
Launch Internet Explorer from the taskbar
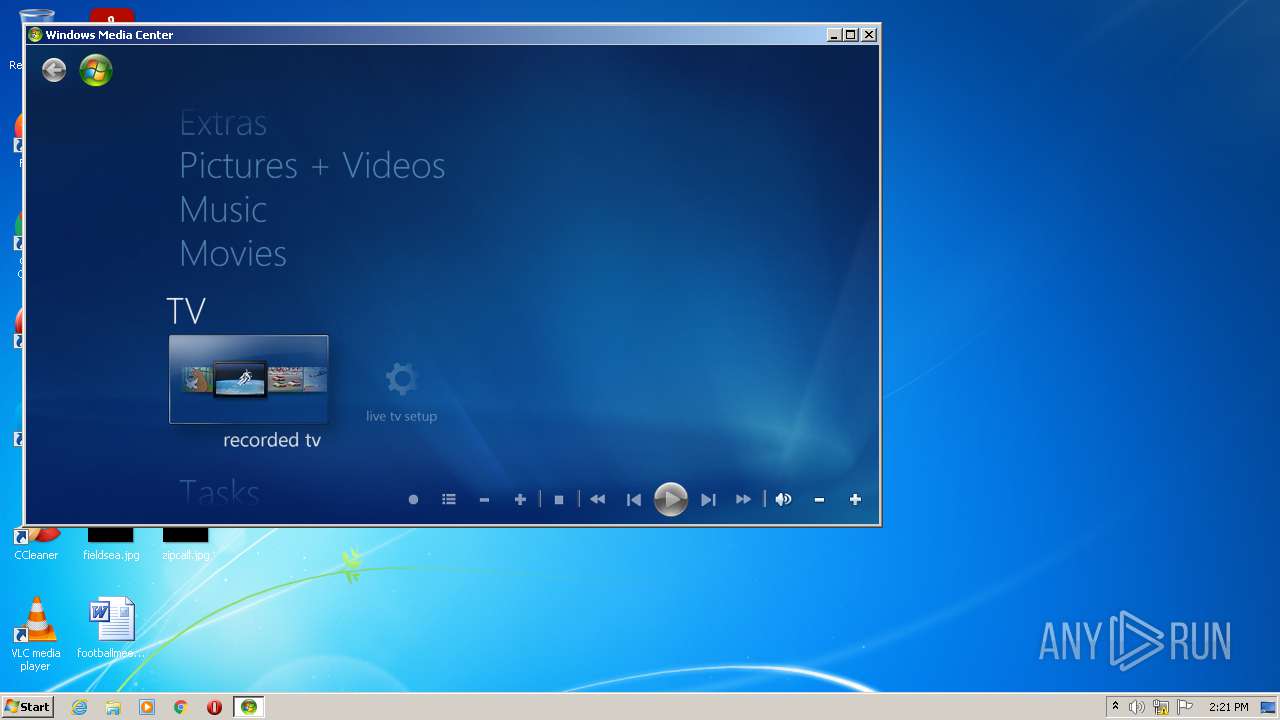coord(79,707)
